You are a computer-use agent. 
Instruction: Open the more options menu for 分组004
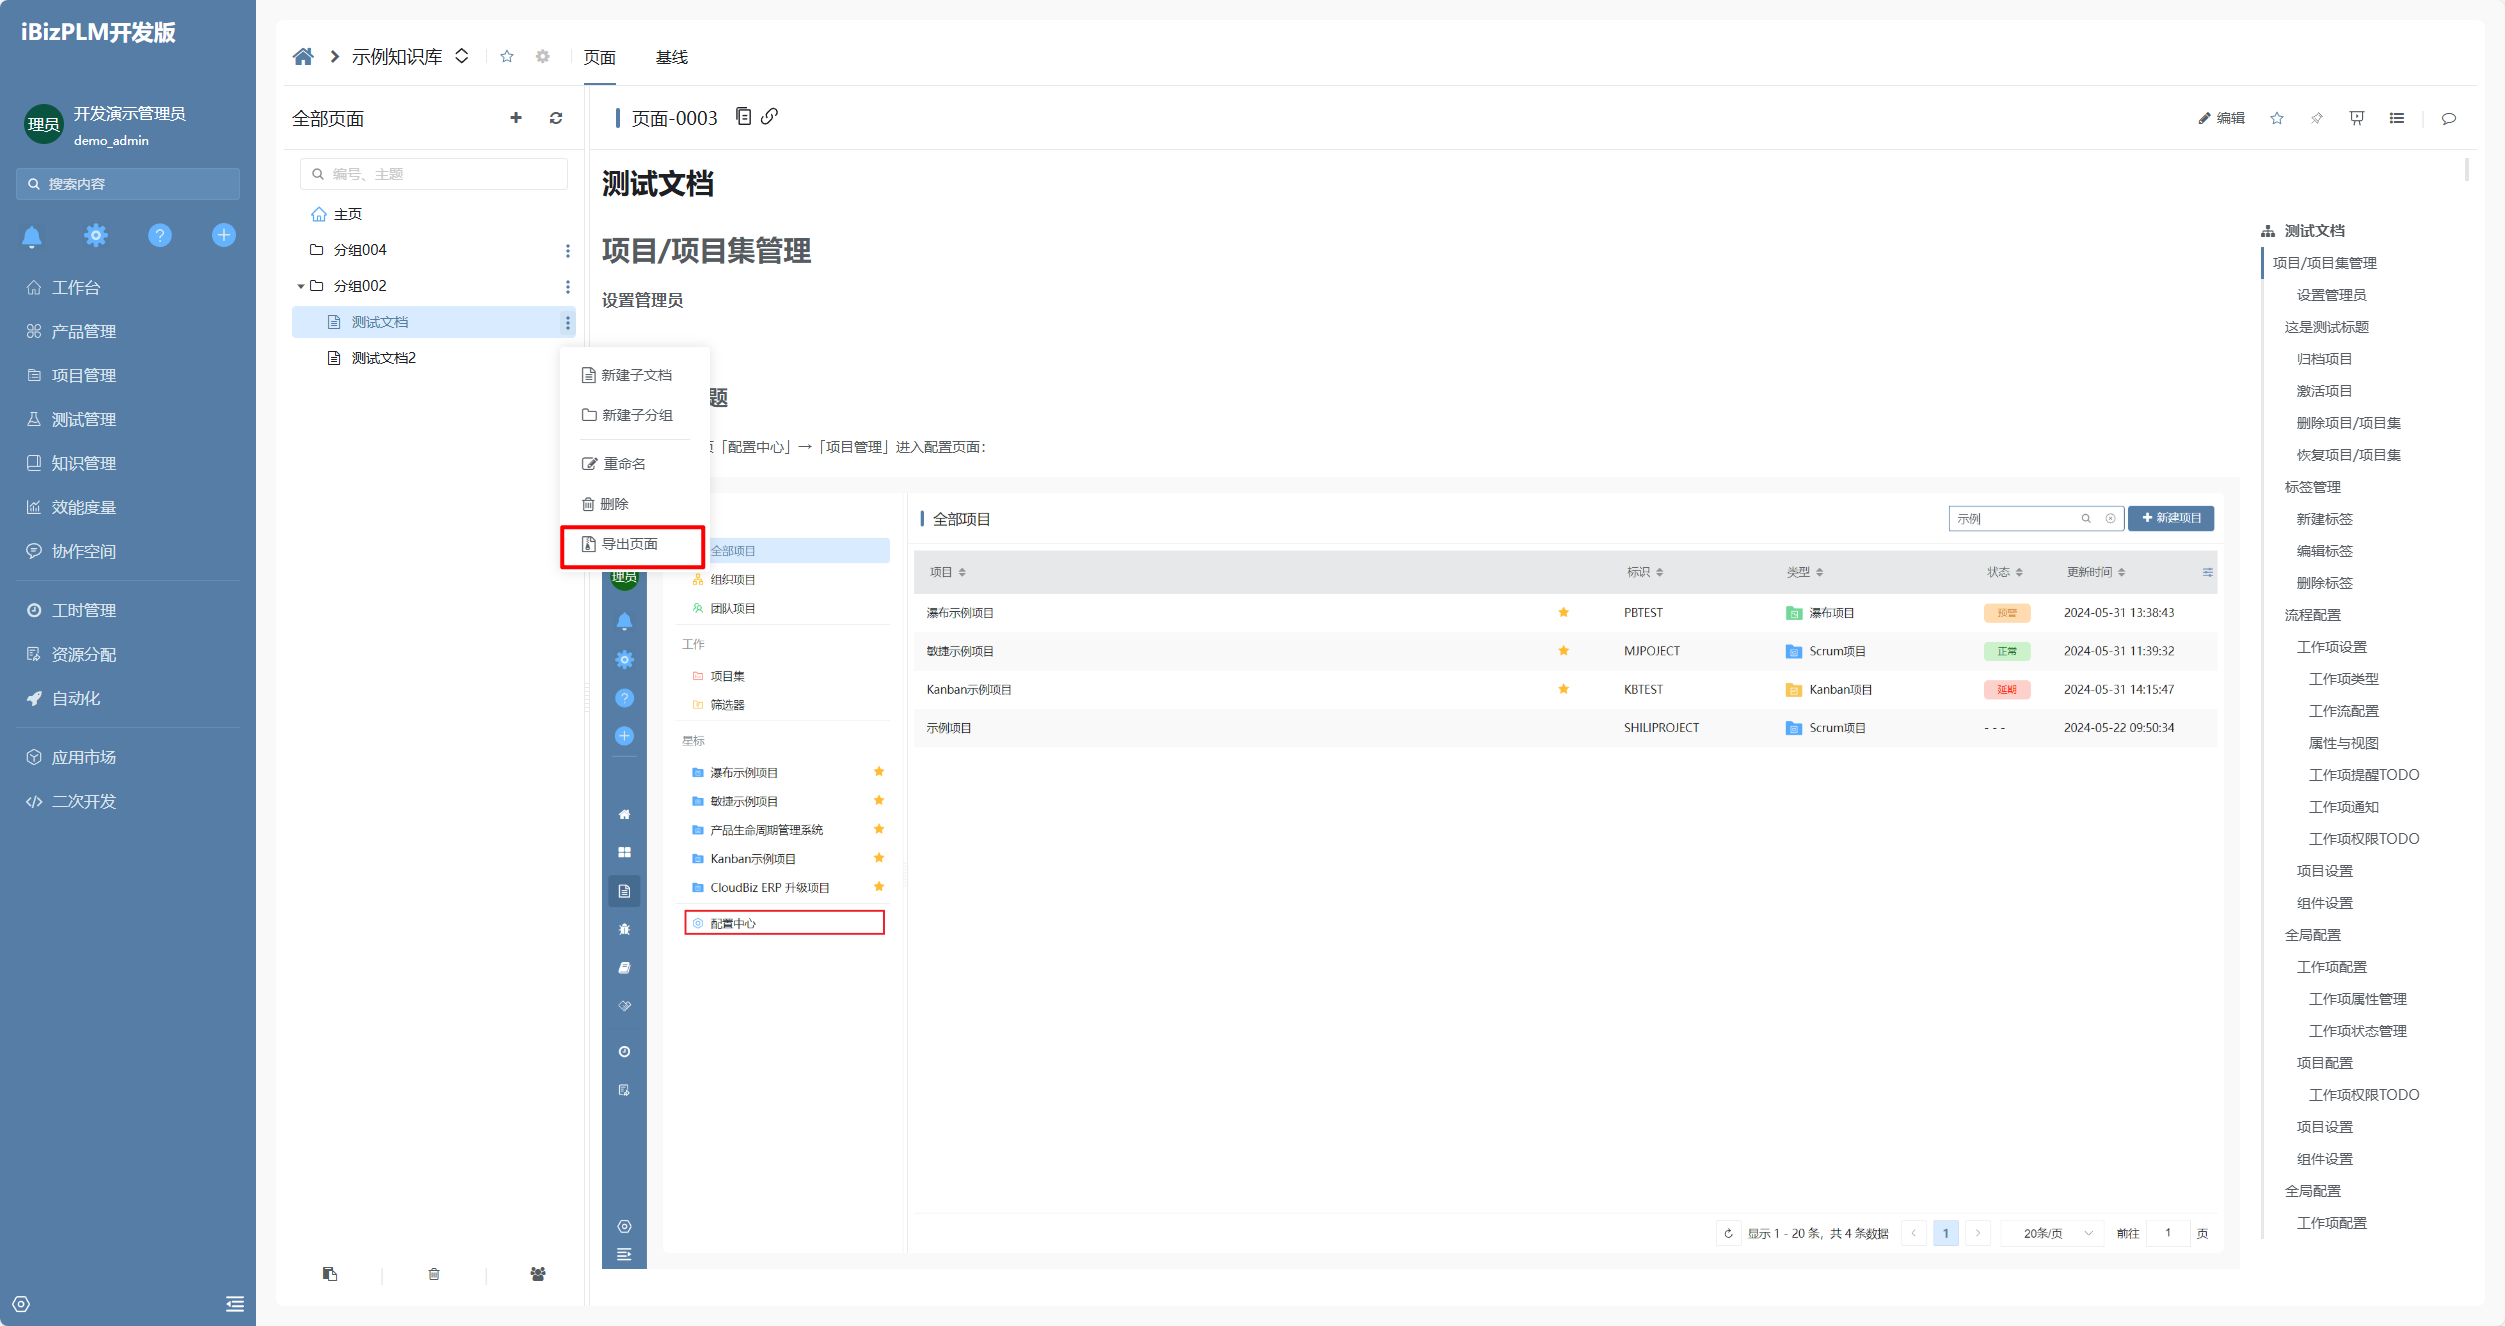tap(567, 250)
